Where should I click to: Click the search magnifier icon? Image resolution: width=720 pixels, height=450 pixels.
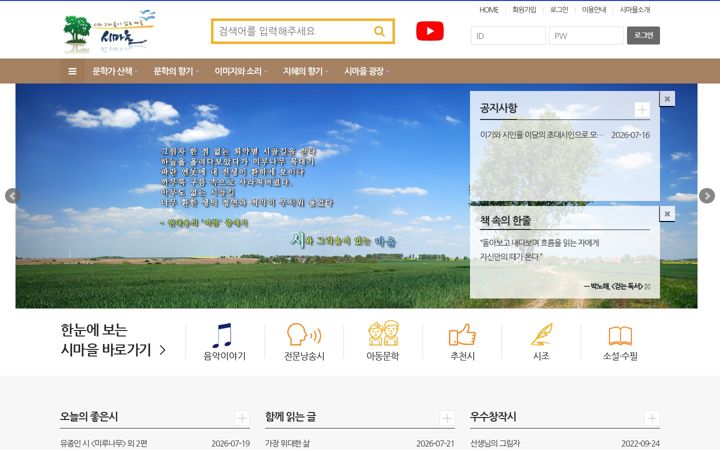(379, 31)
